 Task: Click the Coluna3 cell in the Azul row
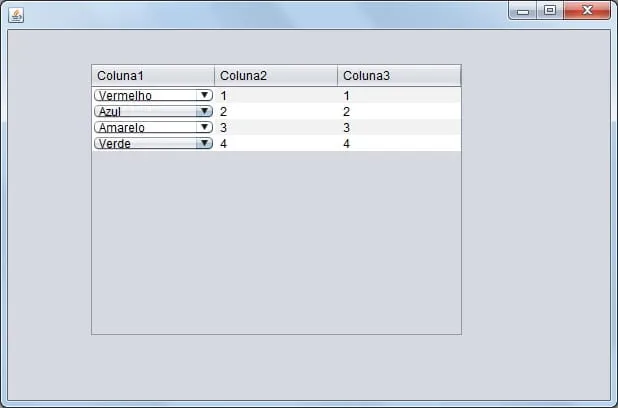click(399, 111)
